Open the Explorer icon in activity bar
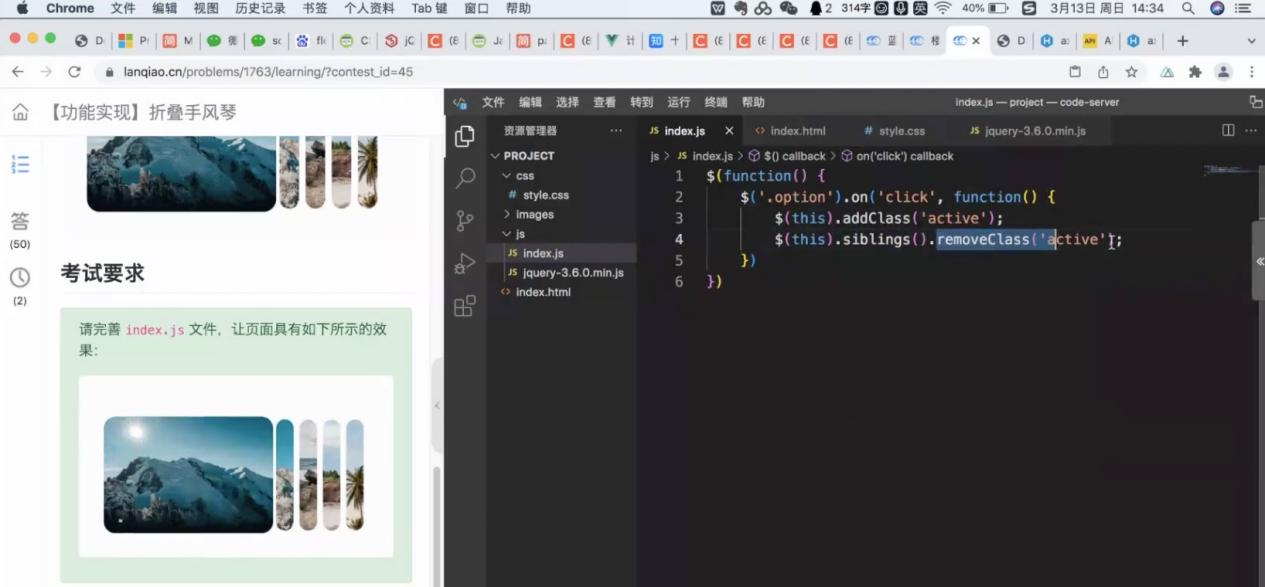This screenshot has width=1265, height=587. (x=465, y=137)
